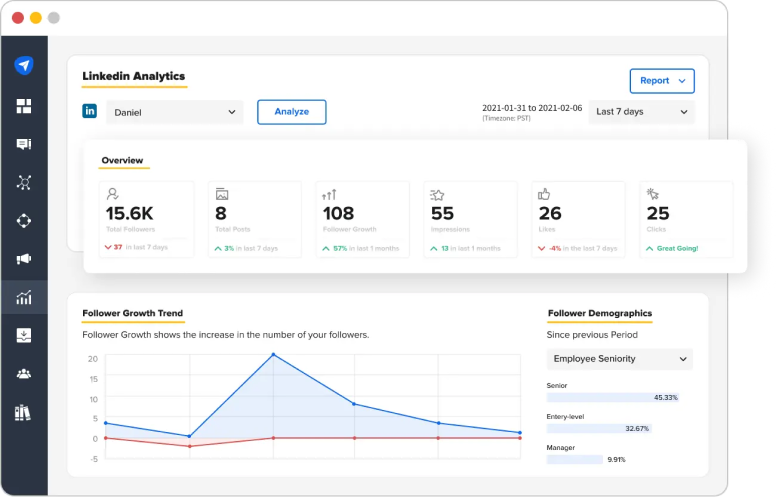
Task: Open the team people sidebar icon
Action: [x=24, y=374]
